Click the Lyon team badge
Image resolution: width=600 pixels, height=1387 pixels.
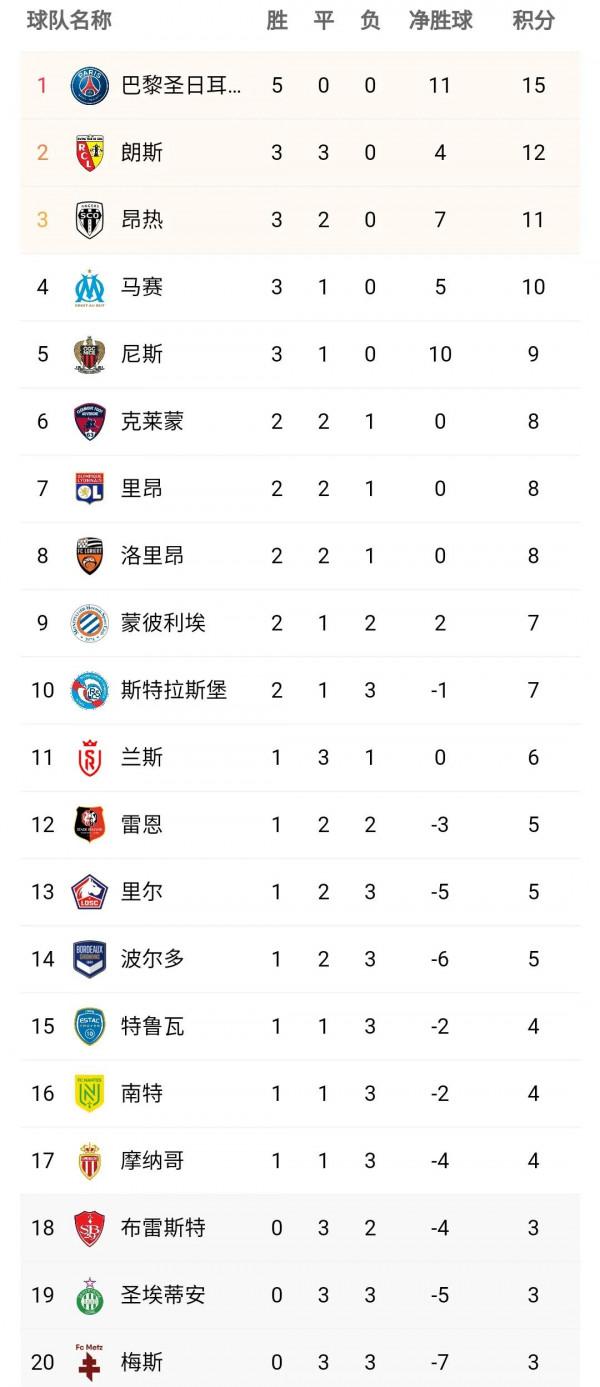click(x=90, y=488)
